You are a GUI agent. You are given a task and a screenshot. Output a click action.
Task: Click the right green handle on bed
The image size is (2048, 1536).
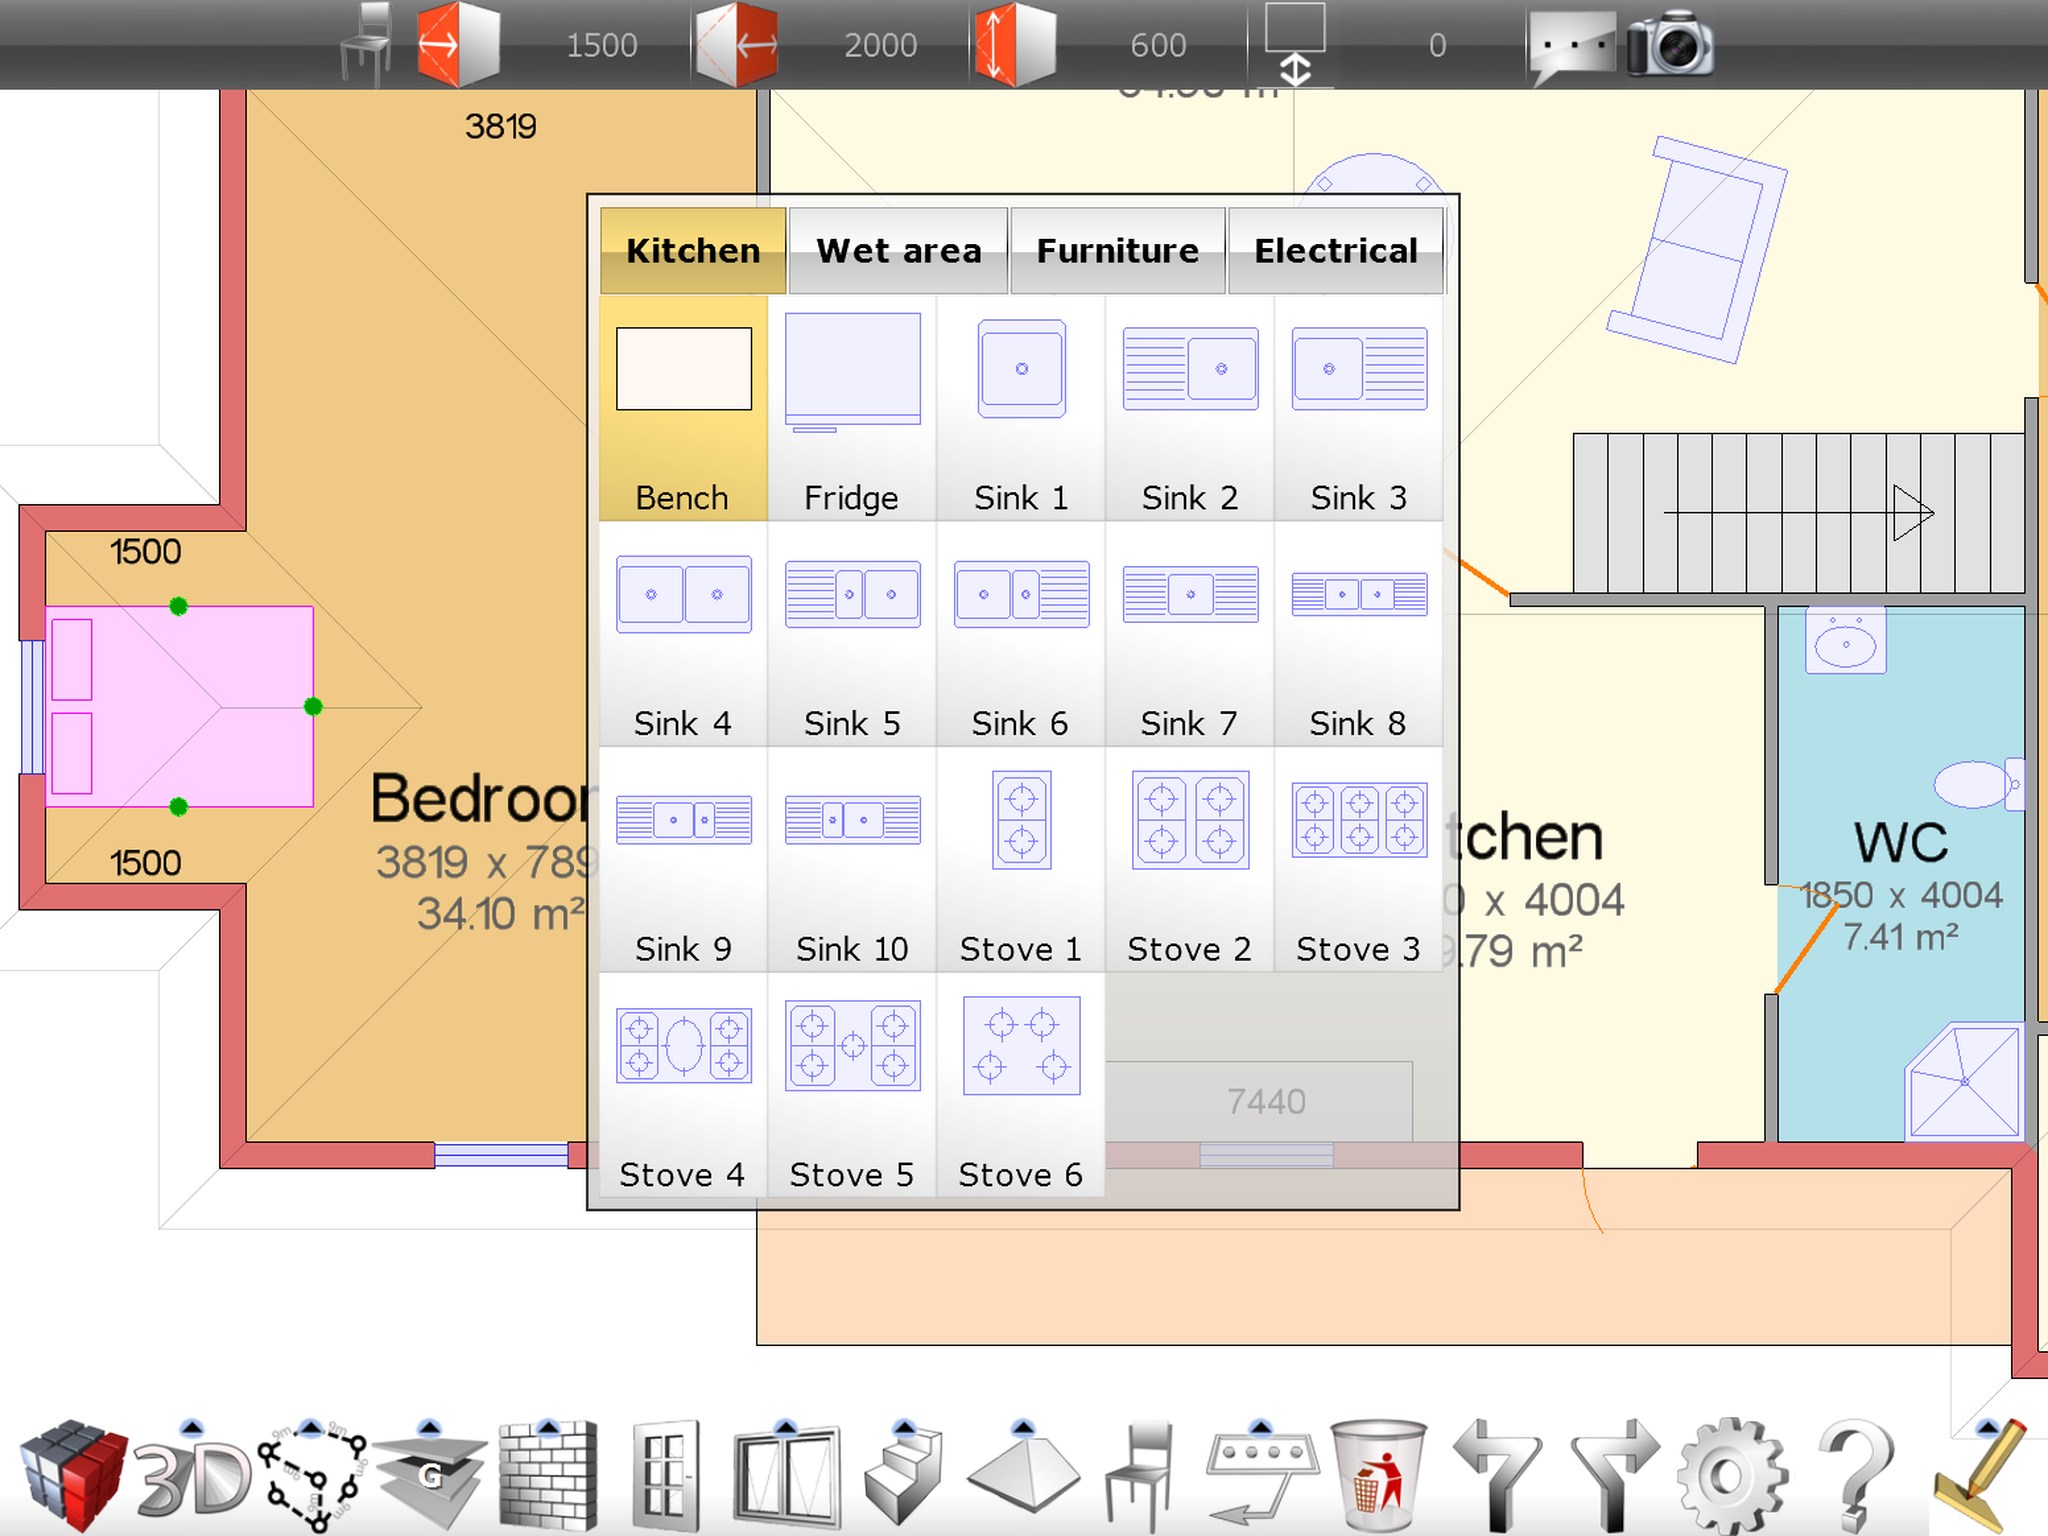click(313, 707)
